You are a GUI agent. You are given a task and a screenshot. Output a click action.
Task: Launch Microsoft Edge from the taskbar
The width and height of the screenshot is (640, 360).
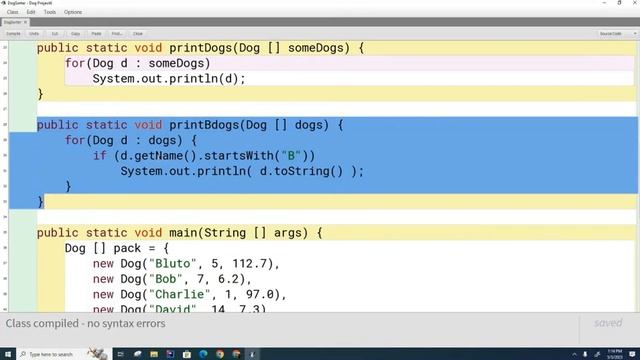pos(203,354)
